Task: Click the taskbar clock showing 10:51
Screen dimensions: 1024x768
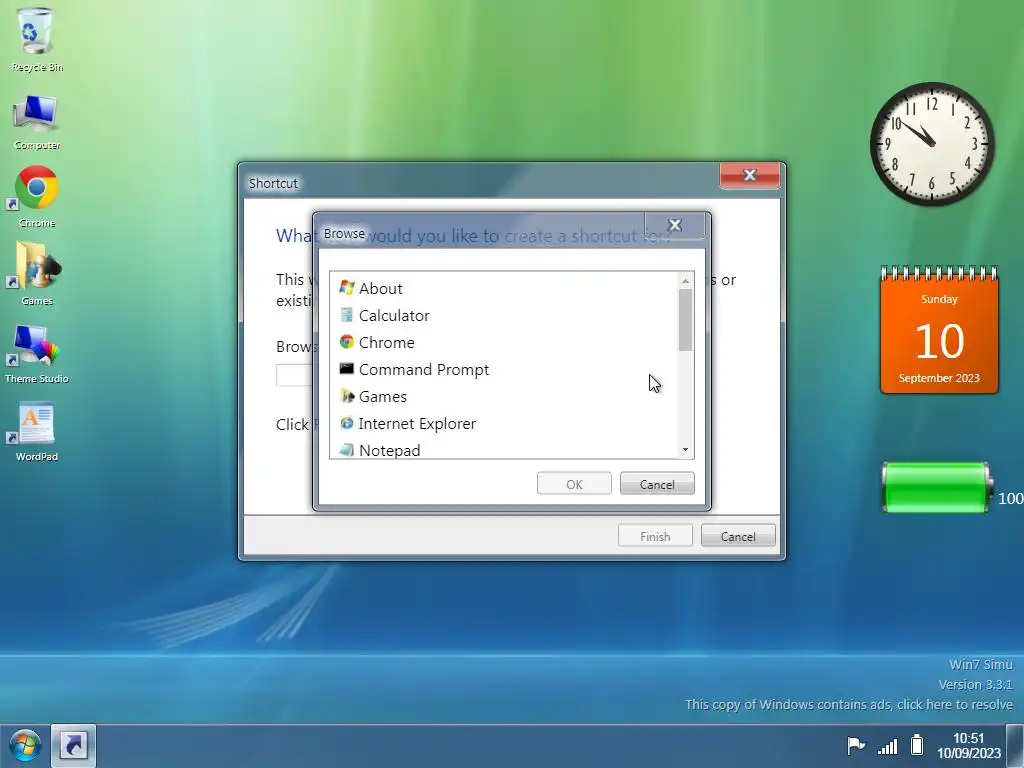Action: click(x=968, y=745)
